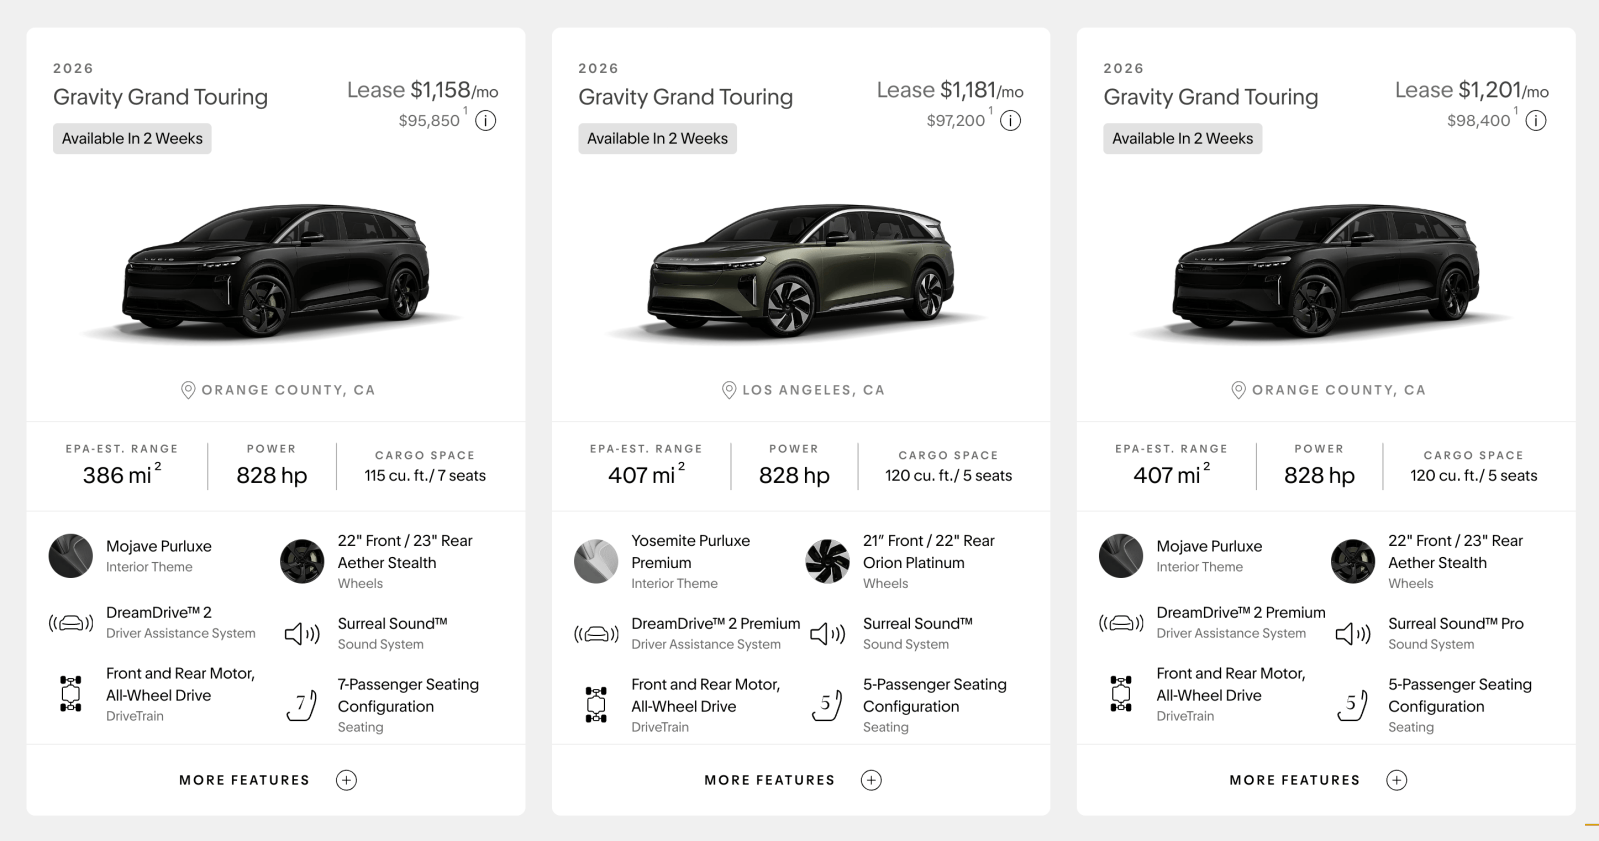Click Surreal Sound Pro speaker icon
Screen dimensions: 1599x841
pyautogui.click(x=1353, y=634)
